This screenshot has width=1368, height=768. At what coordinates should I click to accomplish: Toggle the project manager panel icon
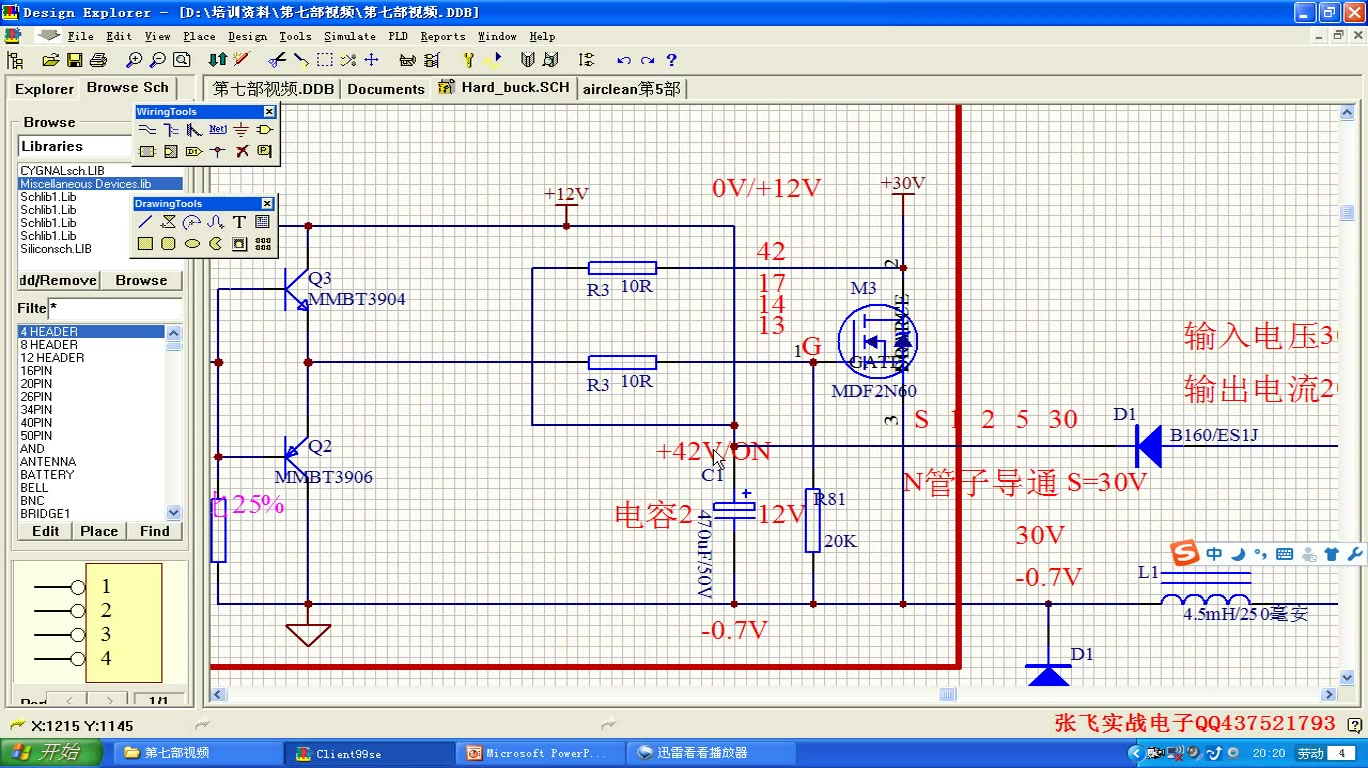coord(13,61)
